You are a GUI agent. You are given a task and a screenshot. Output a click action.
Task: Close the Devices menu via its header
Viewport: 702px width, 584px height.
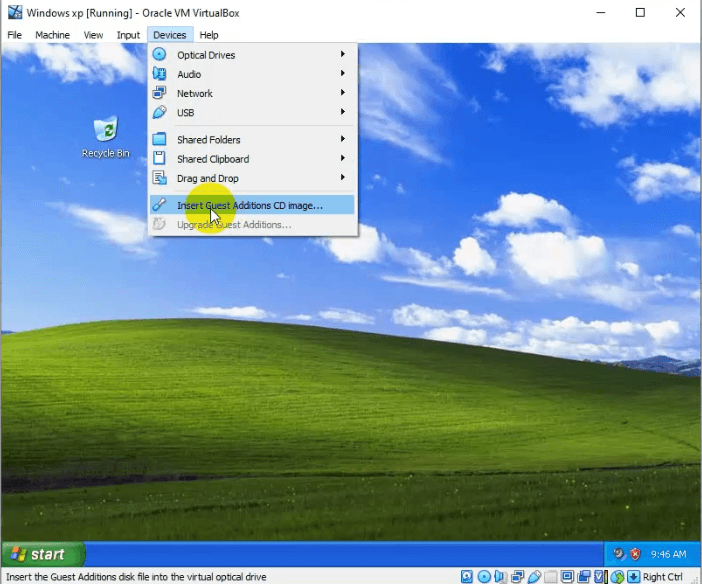click(x=170, y=35)
